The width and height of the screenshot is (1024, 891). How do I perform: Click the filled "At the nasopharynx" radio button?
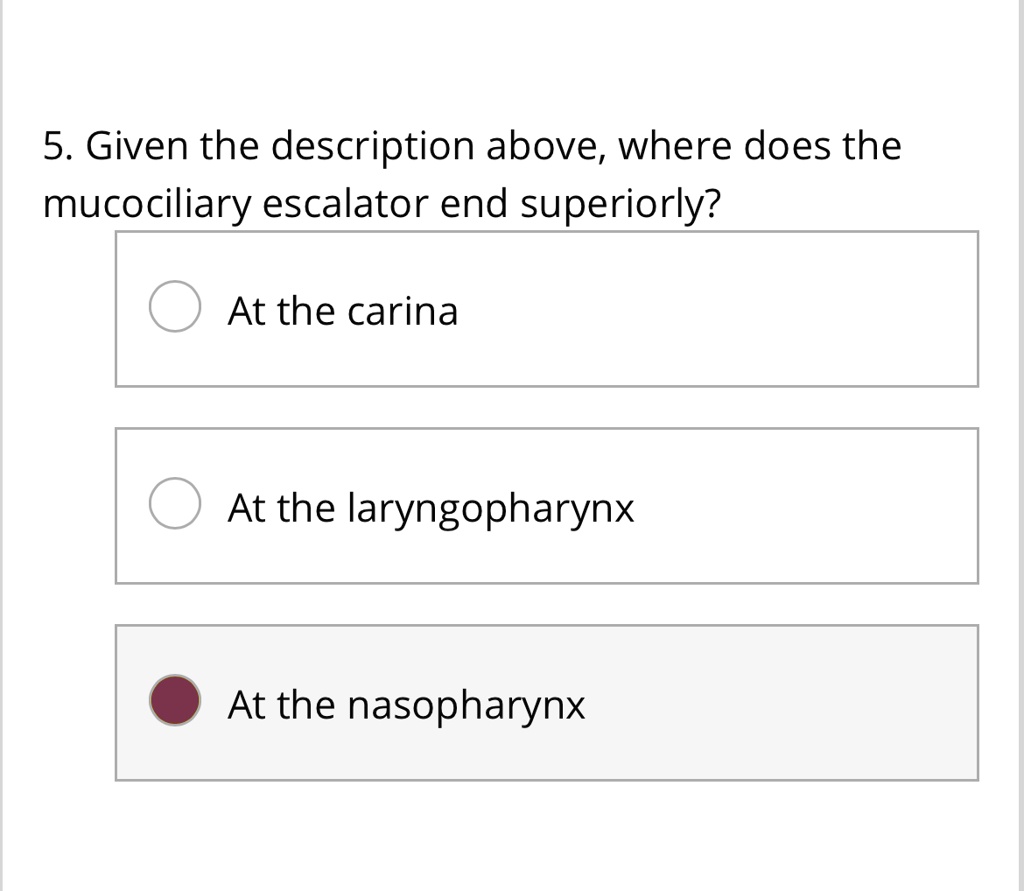coord(174,703)
